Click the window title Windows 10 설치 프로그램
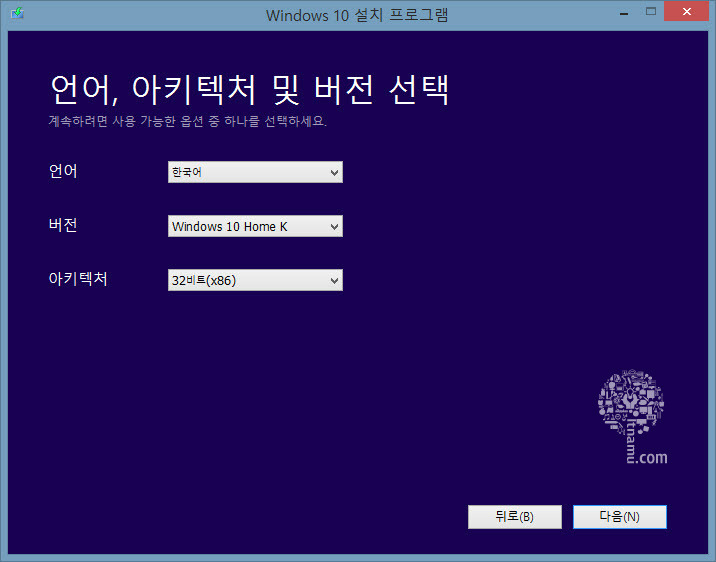 [x=357, y=15]
